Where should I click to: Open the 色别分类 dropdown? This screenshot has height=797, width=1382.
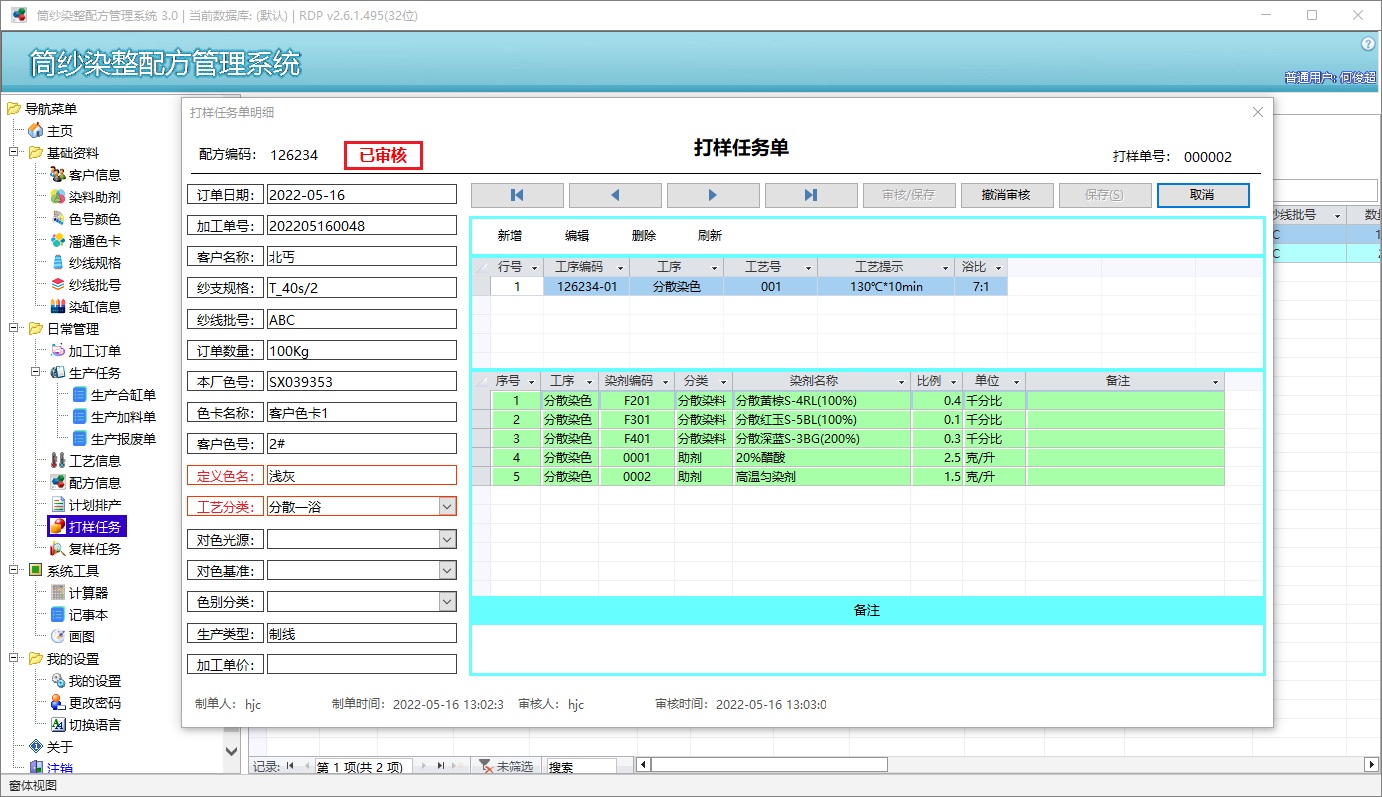coord(447,602)
